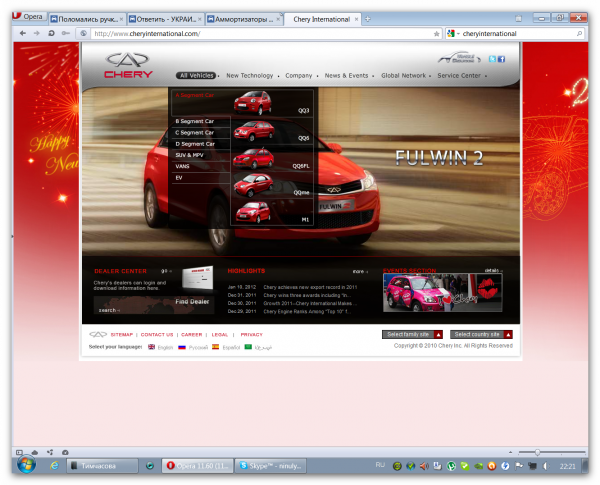The image size is (600, 485).
Task: Click Events Section 'details' link
Action: [x=493, y=270]
